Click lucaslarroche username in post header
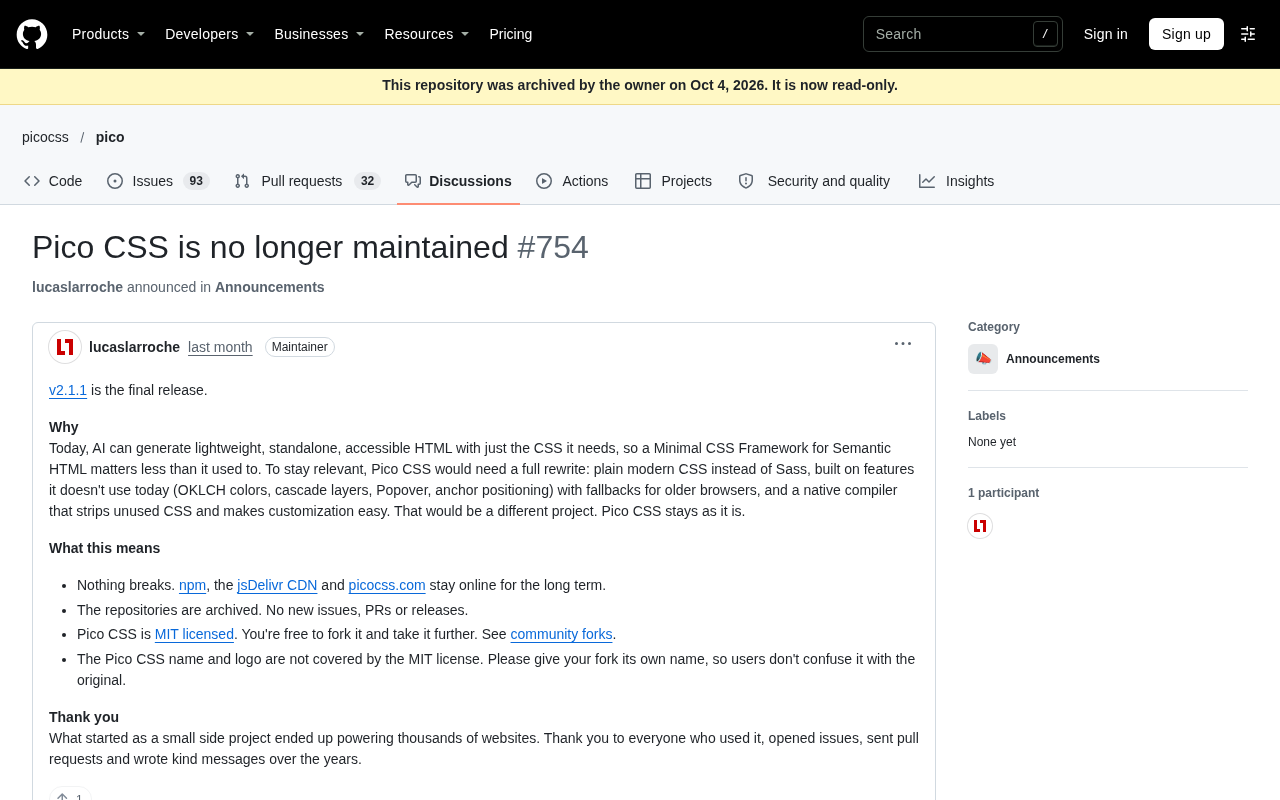Viewport: 1280px width, 800px height. coord(134,347)
